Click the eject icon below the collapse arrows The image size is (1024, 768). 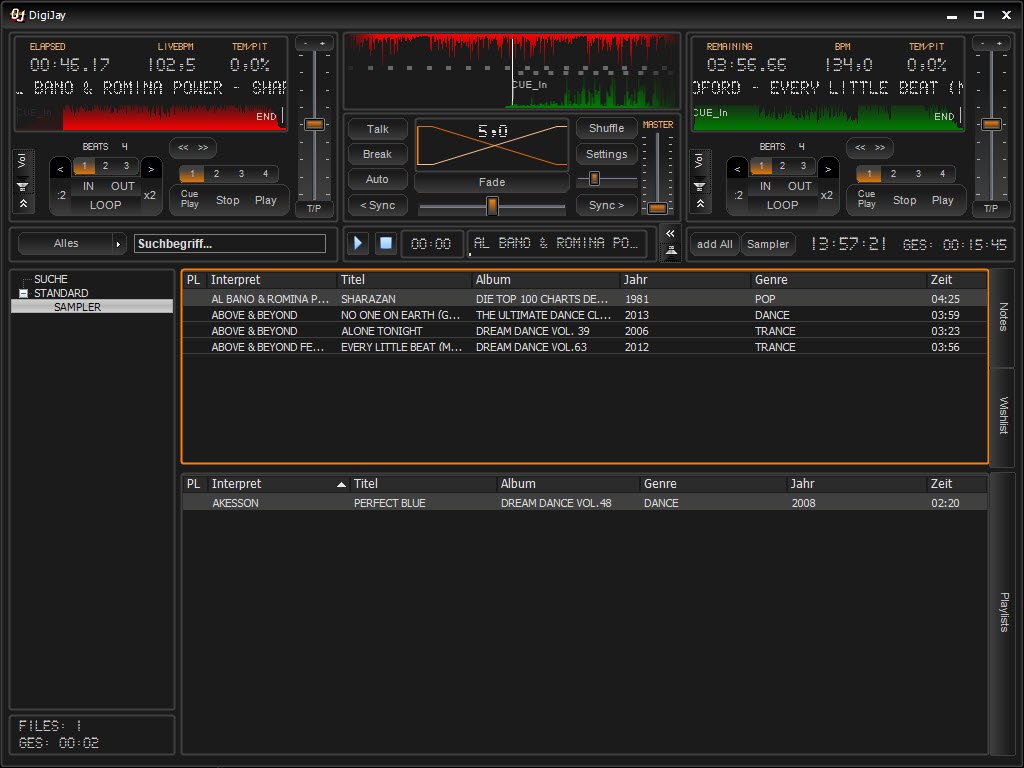[670, 252]
